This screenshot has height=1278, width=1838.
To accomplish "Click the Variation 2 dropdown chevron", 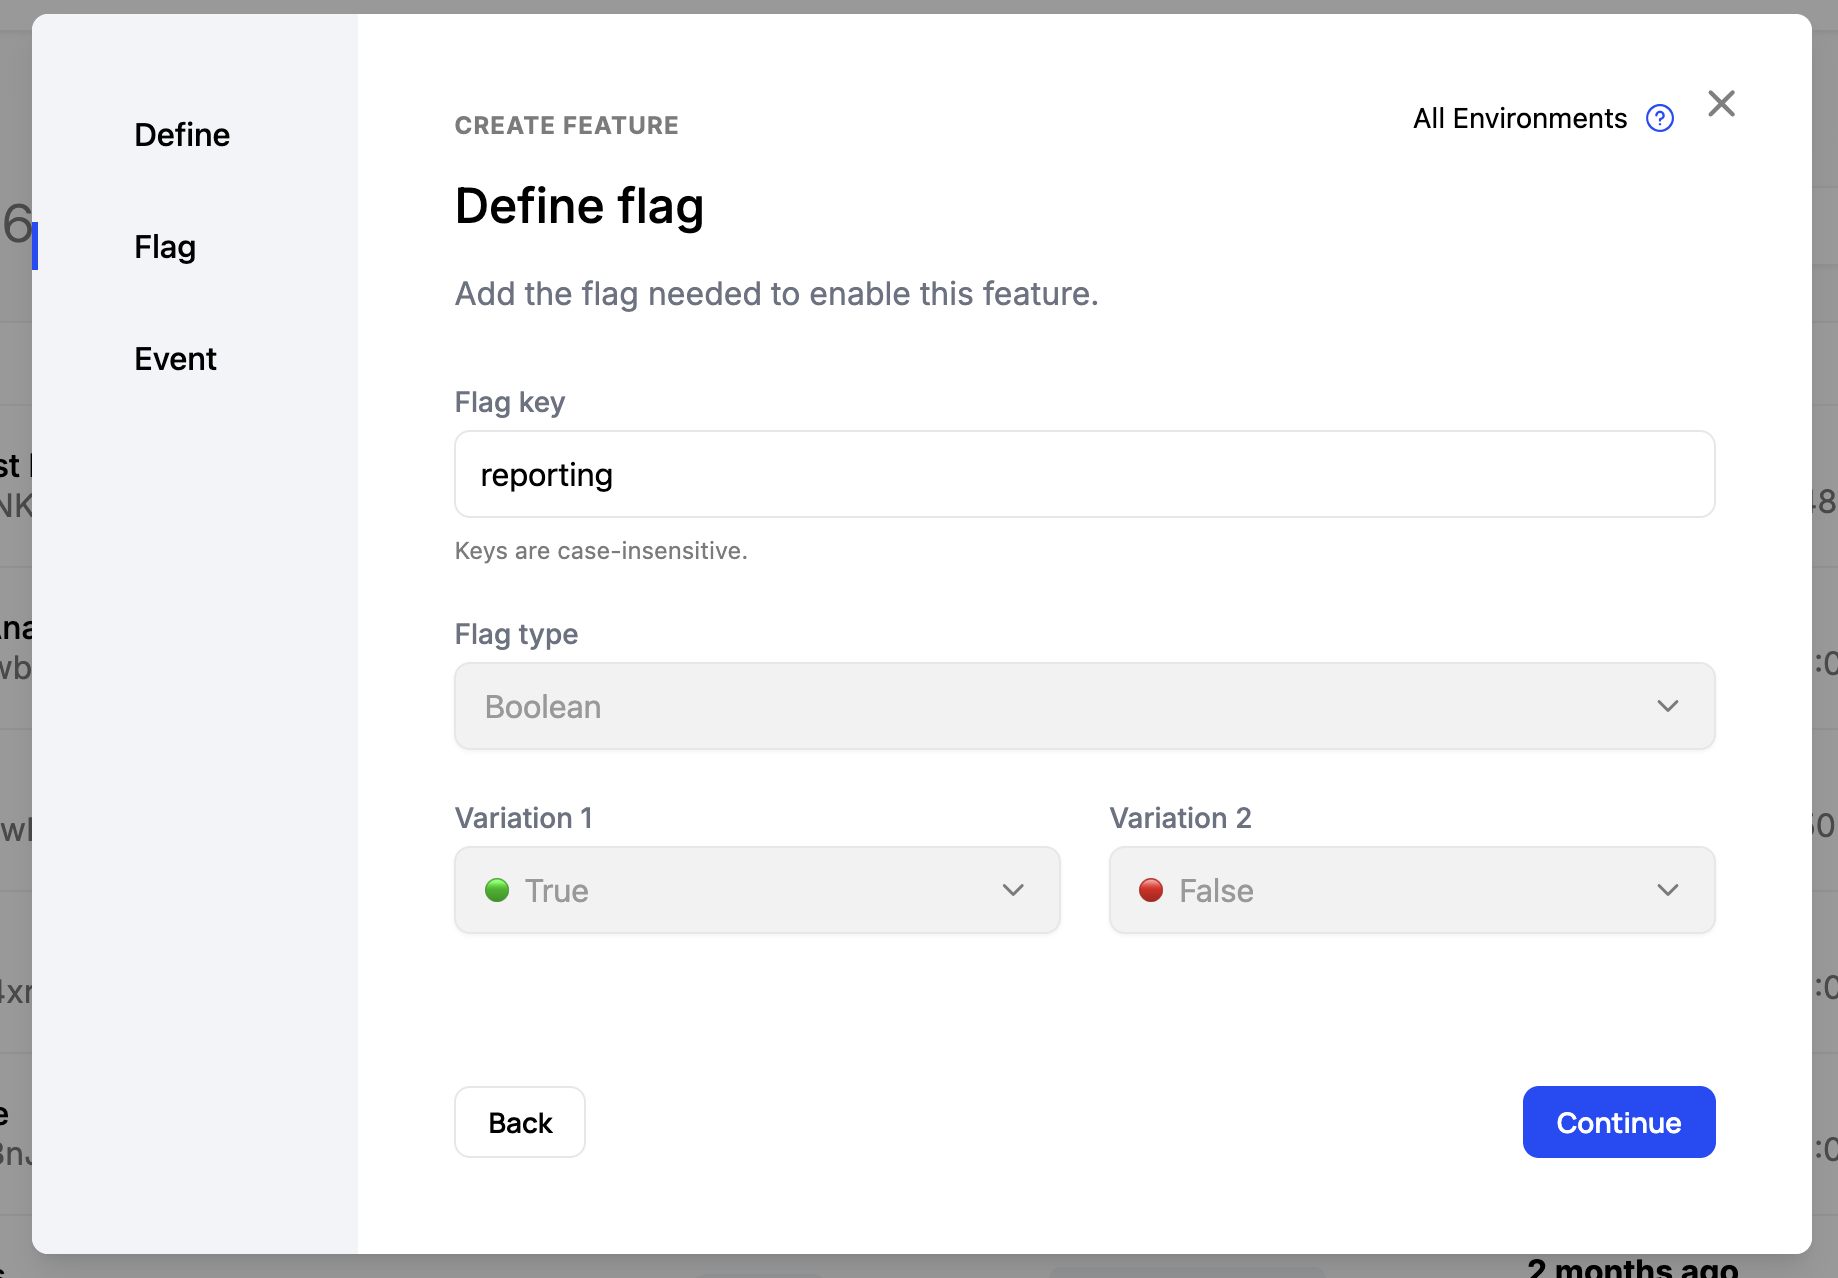I will [x=1667, y=890].
